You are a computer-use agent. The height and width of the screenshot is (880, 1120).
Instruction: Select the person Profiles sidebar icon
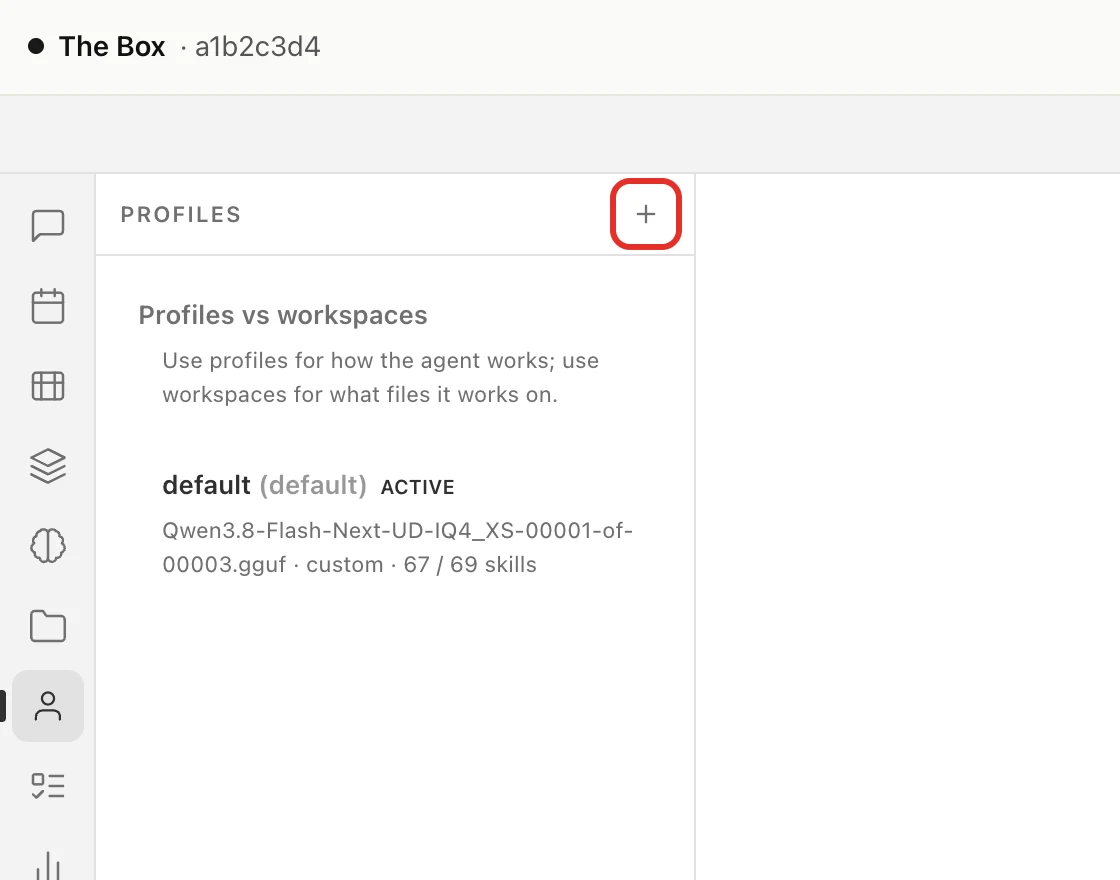(x=48, y=706)
